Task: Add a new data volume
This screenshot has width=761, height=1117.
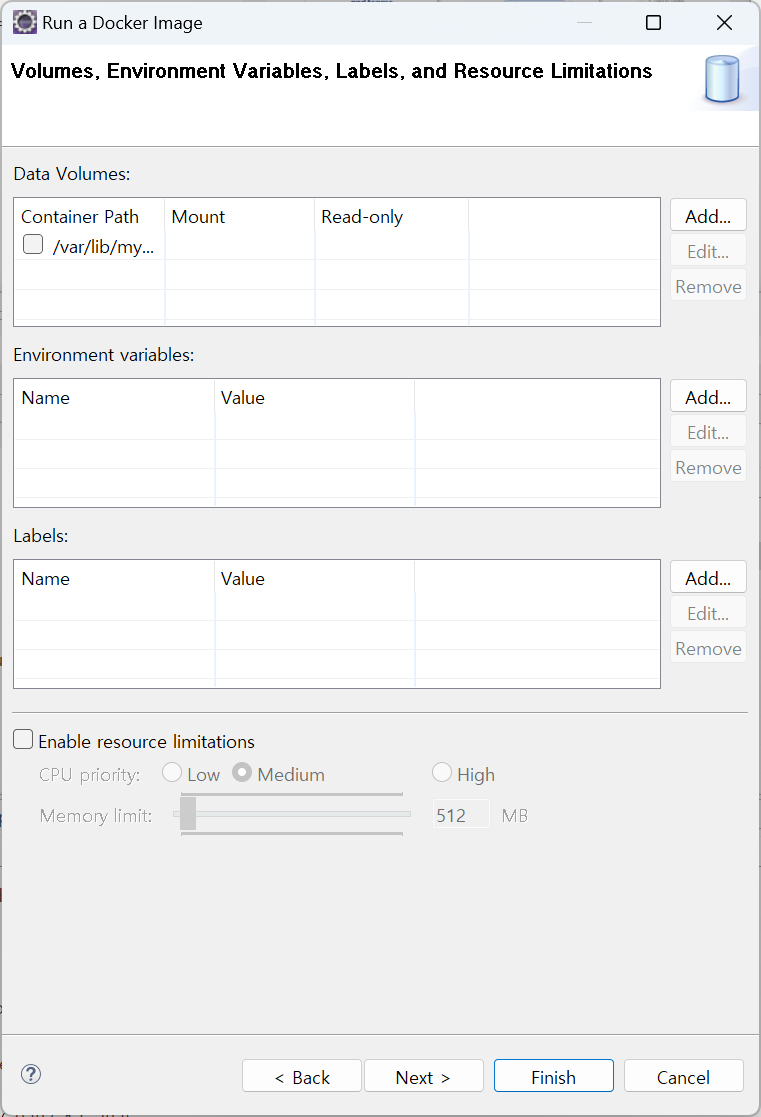Action: (x=708, y=216)
